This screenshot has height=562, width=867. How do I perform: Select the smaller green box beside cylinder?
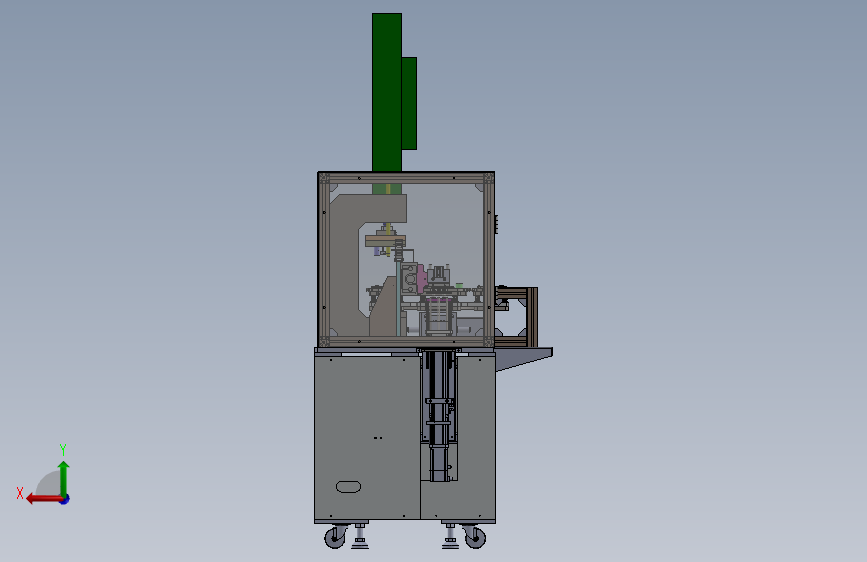click(409, 103)
